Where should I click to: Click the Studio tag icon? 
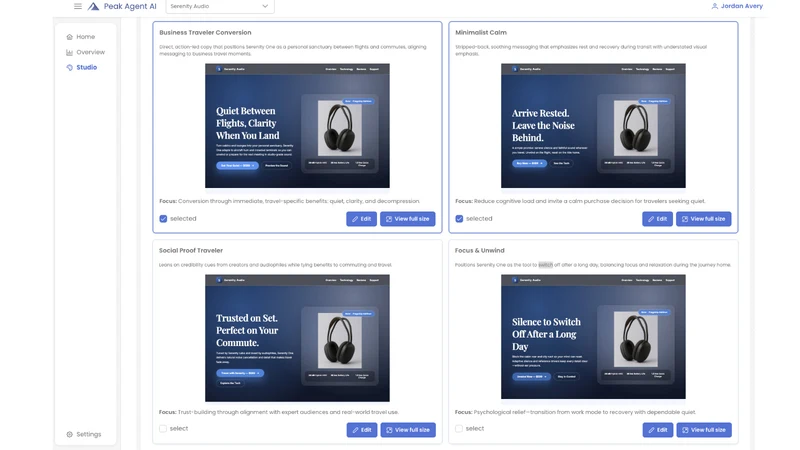click(x=69, y=67)
